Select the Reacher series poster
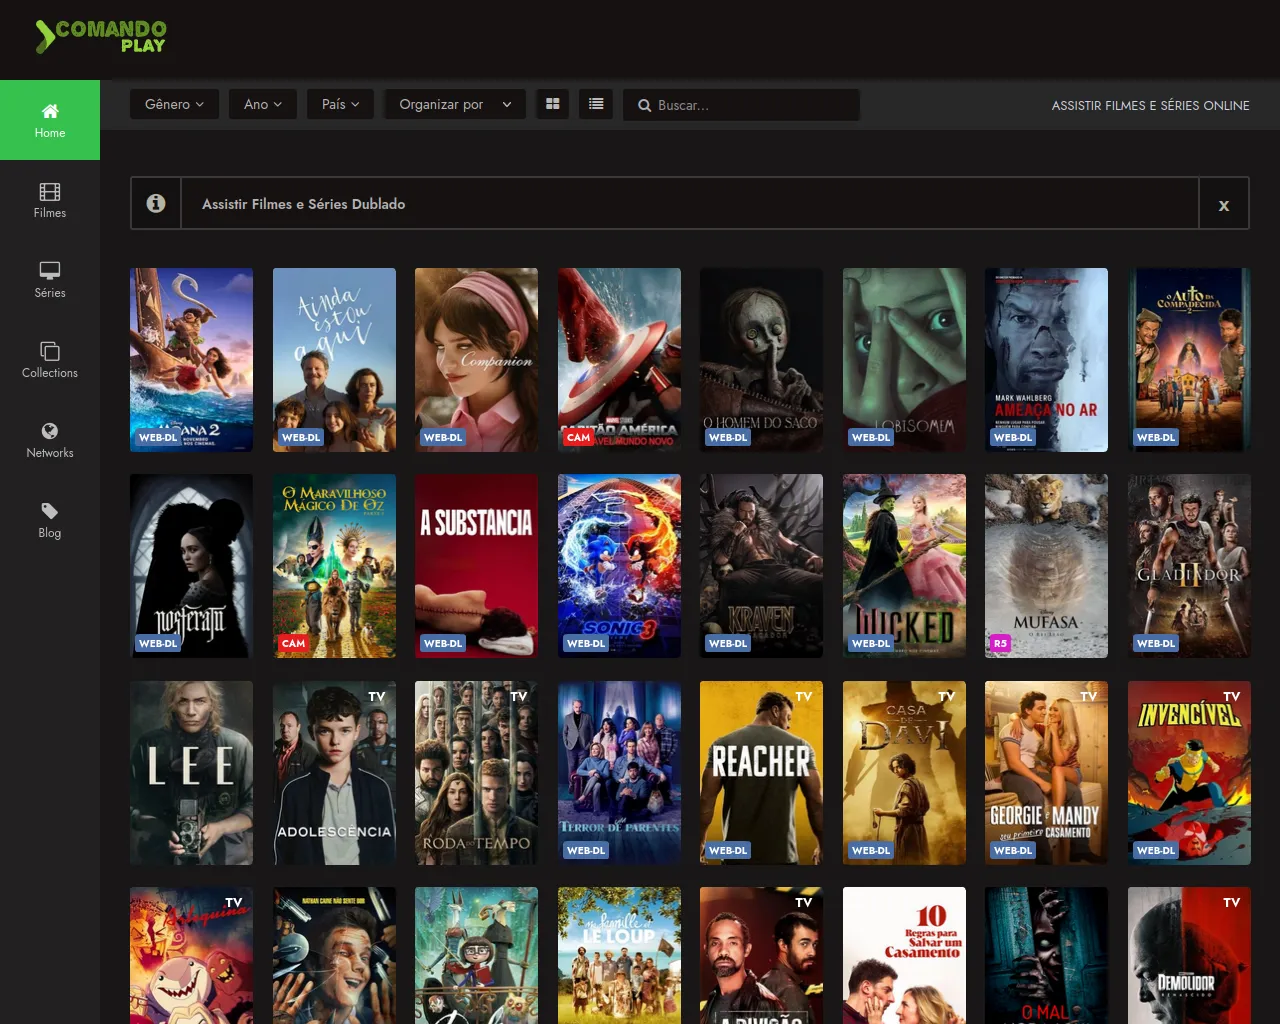This screenshot has height=1024, width=1280. coord(761,772)
